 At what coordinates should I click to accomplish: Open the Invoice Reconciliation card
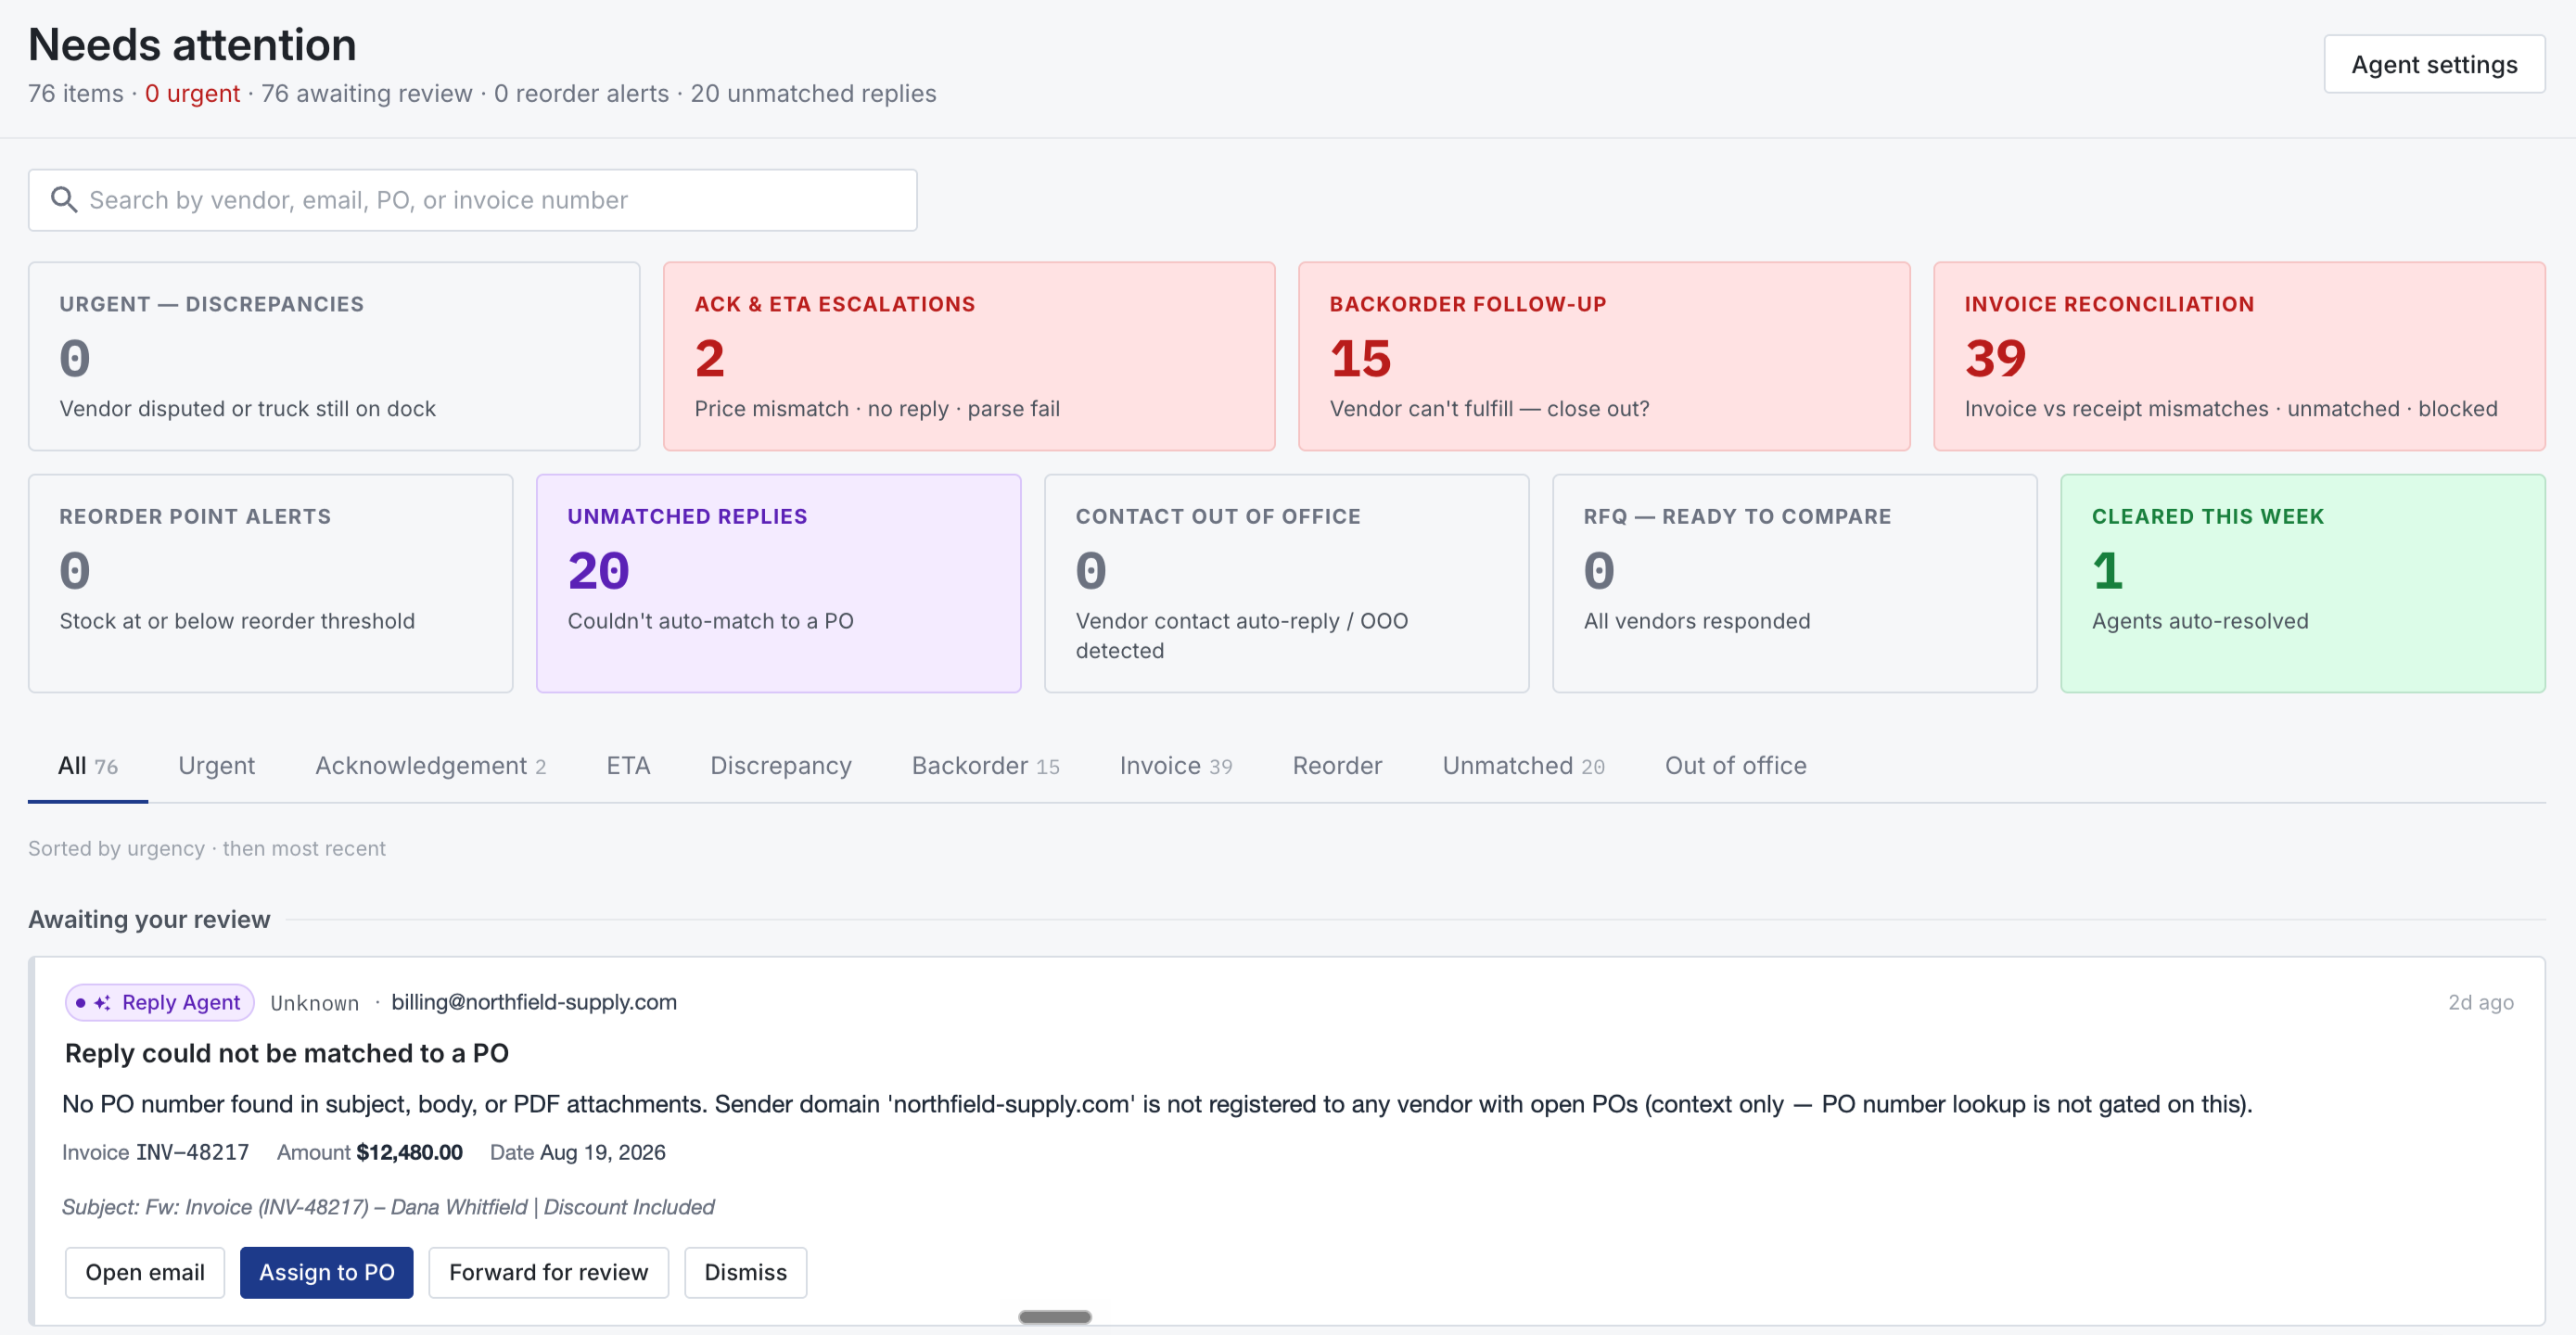pyautogui.click(x=2239, y=356)
